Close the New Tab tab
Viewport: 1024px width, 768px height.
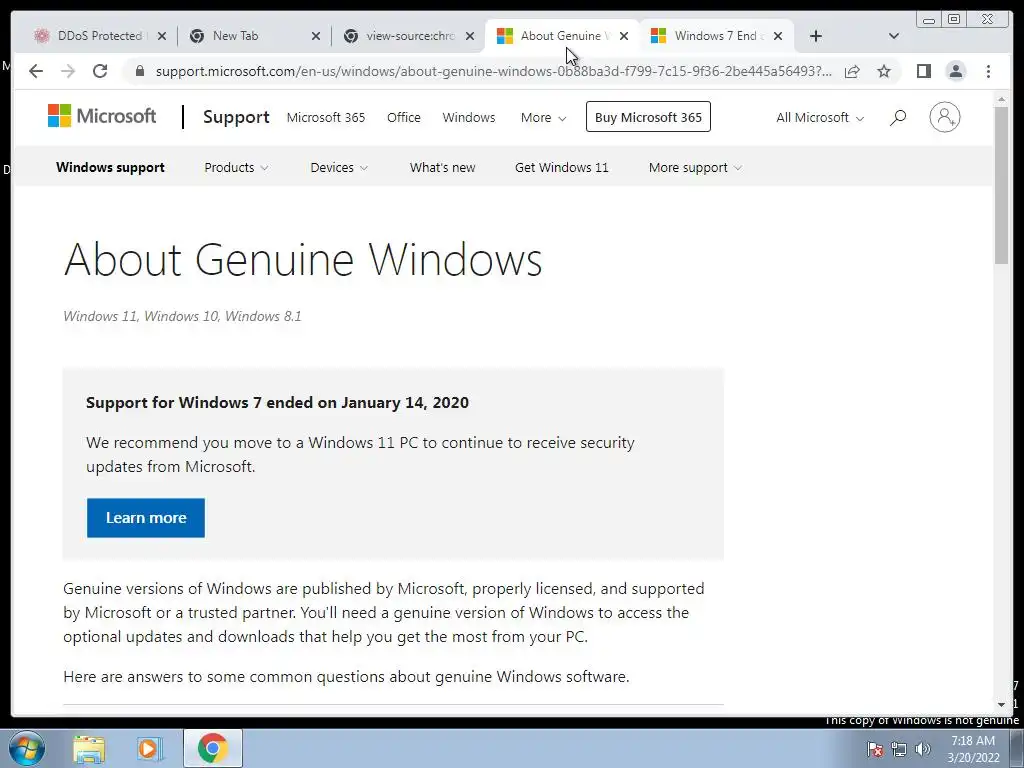click(316, 36)
